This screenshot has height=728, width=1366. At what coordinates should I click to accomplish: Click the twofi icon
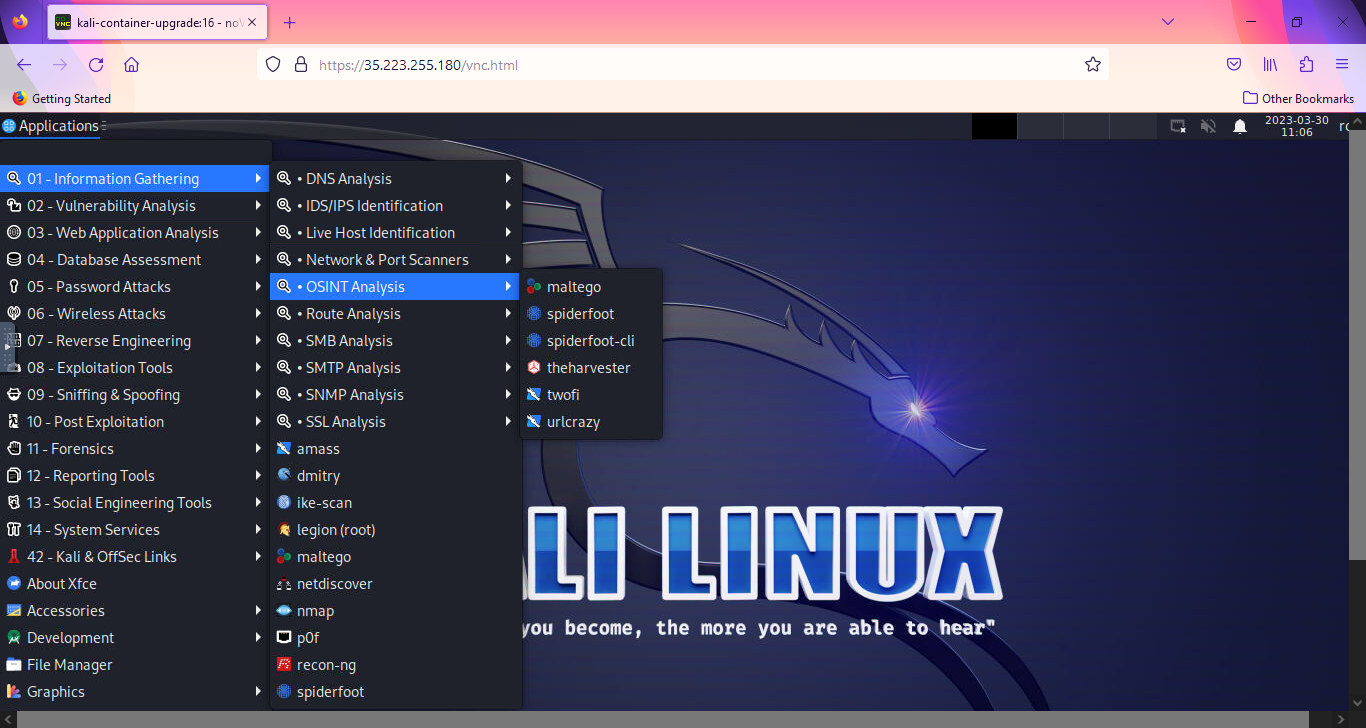point(534,395)
